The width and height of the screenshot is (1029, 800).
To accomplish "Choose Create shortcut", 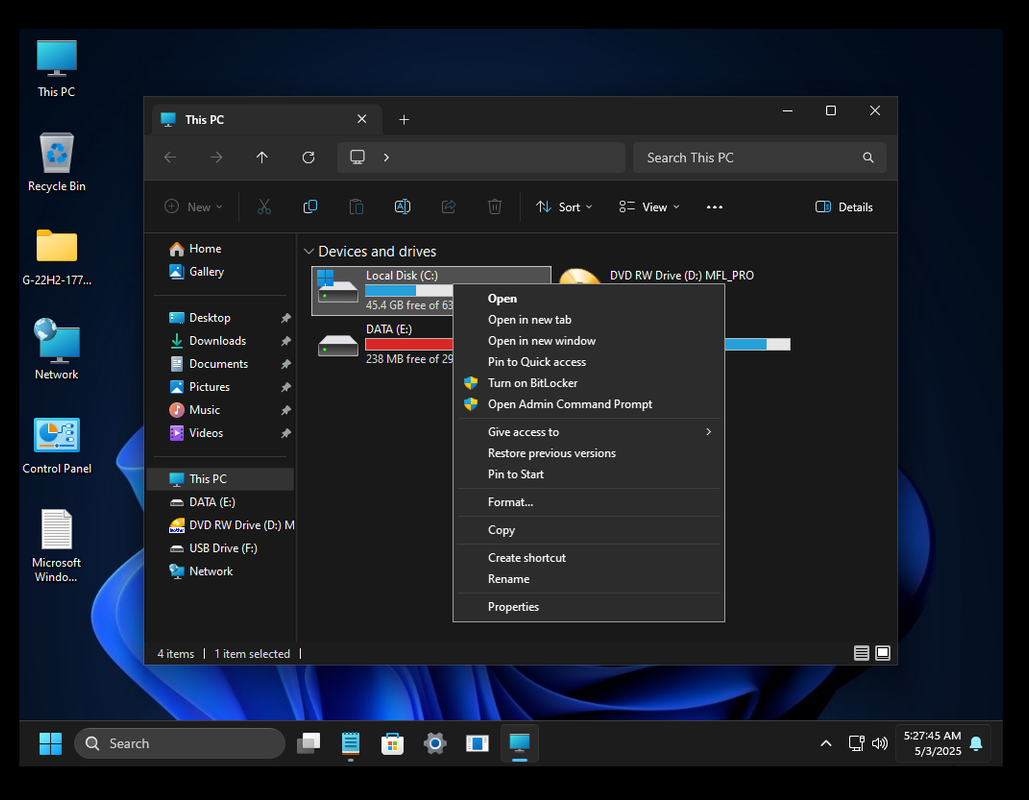I will (x=589, y=558).
